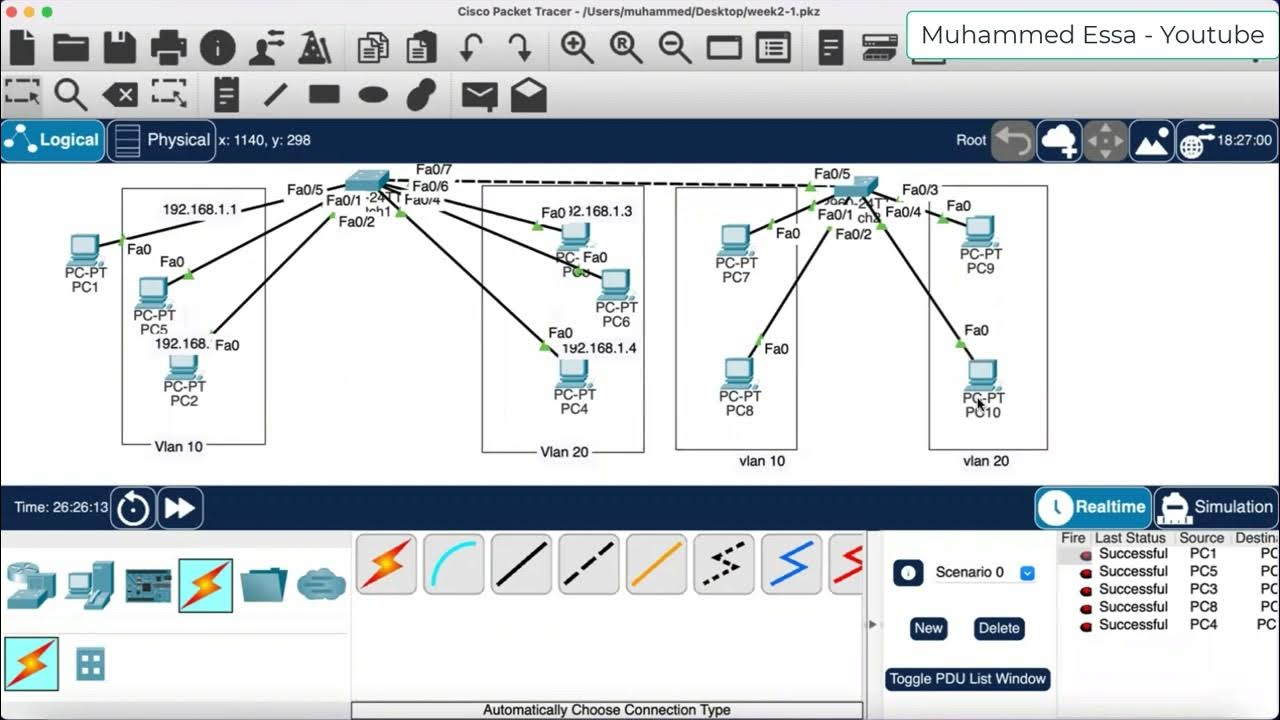Select the Multiuser Connection cloud category
The height and width of the screenshot is (720, 1280).
point(321,585)
